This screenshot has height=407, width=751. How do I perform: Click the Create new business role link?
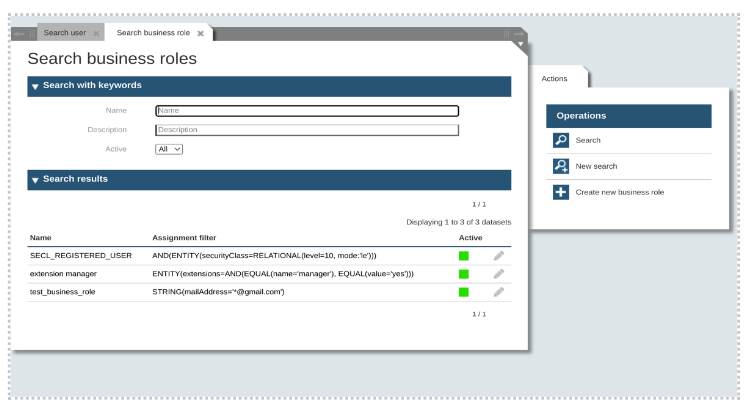(x=619, y=192)
